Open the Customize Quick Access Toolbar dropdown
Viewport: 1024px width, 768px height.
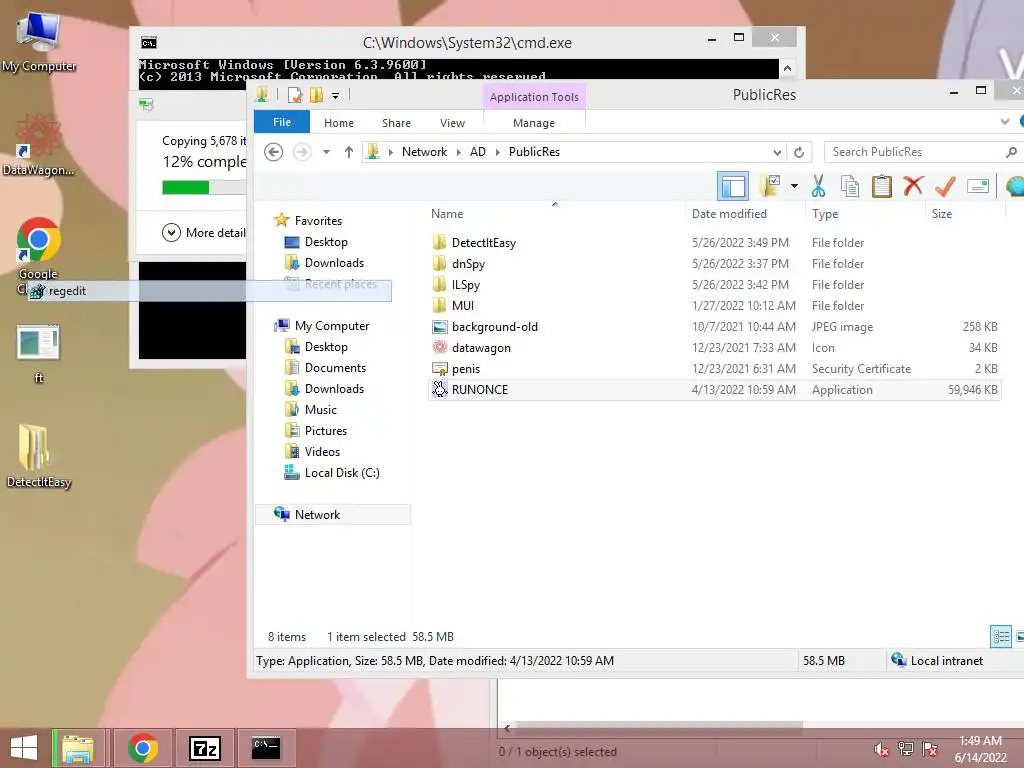click(x=335, y=96)
